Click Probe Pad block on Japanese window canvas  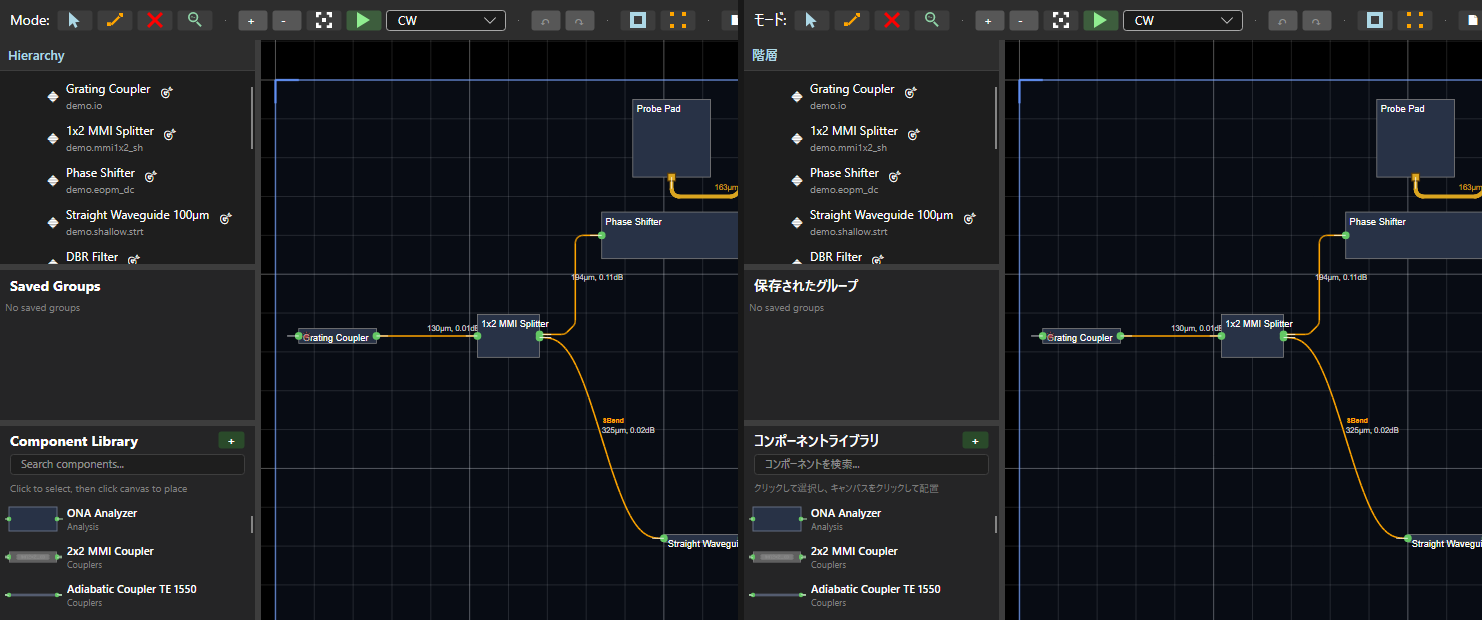[x=1415, y=138]
